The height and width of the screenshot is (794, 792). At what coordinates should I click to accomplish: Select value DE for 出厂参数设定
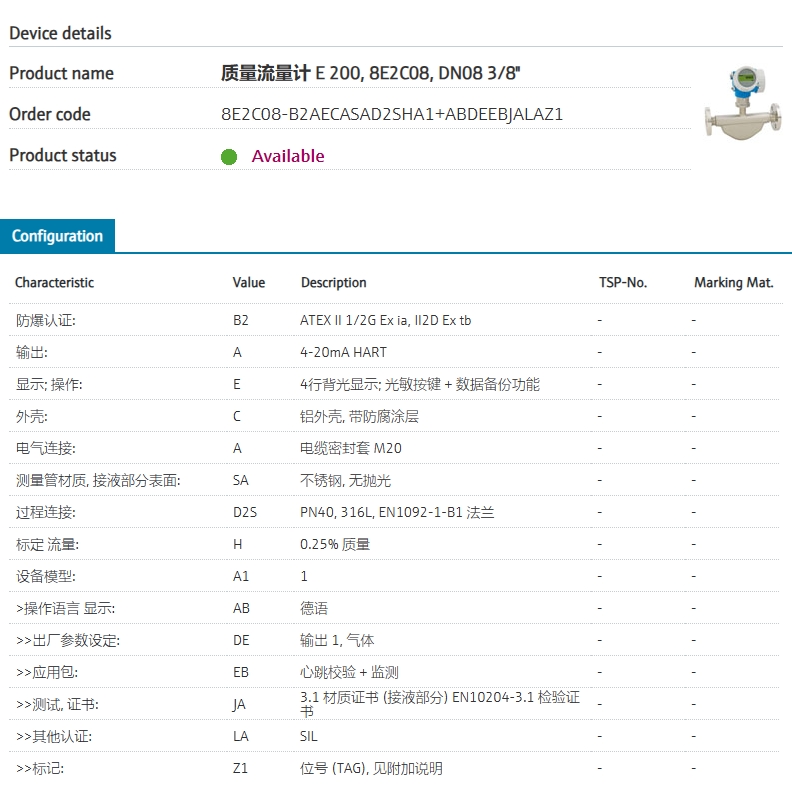[241, 641]
